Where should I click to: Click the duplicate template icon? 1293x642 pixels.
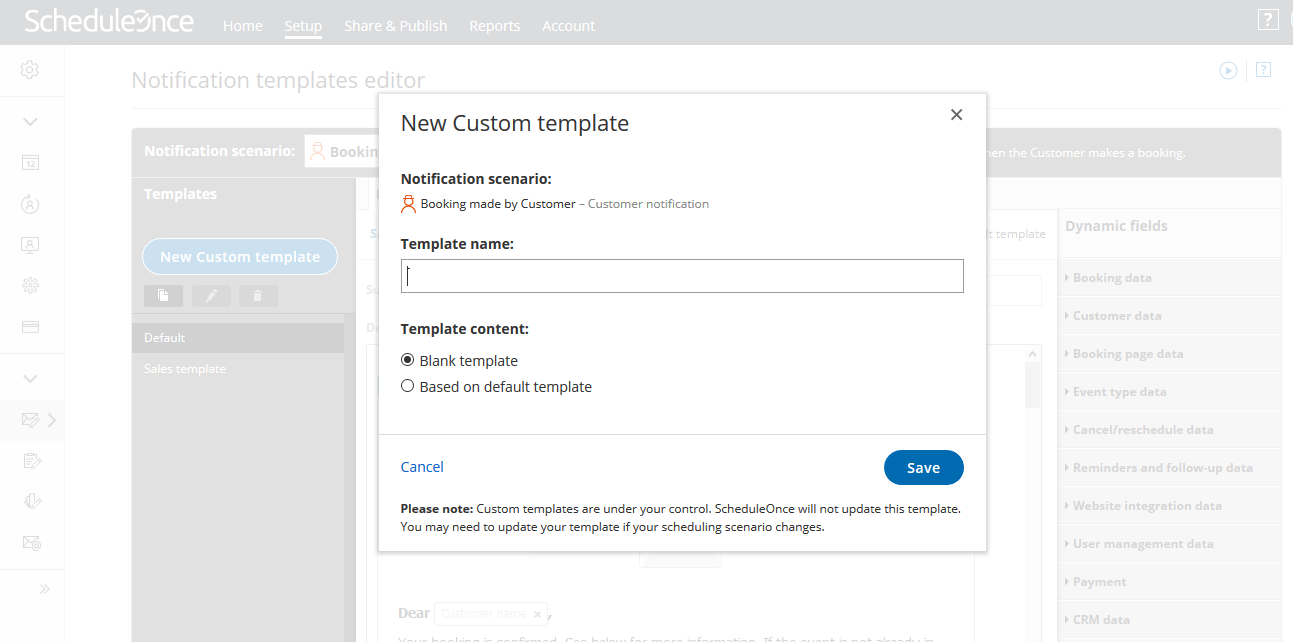(163, 296)
